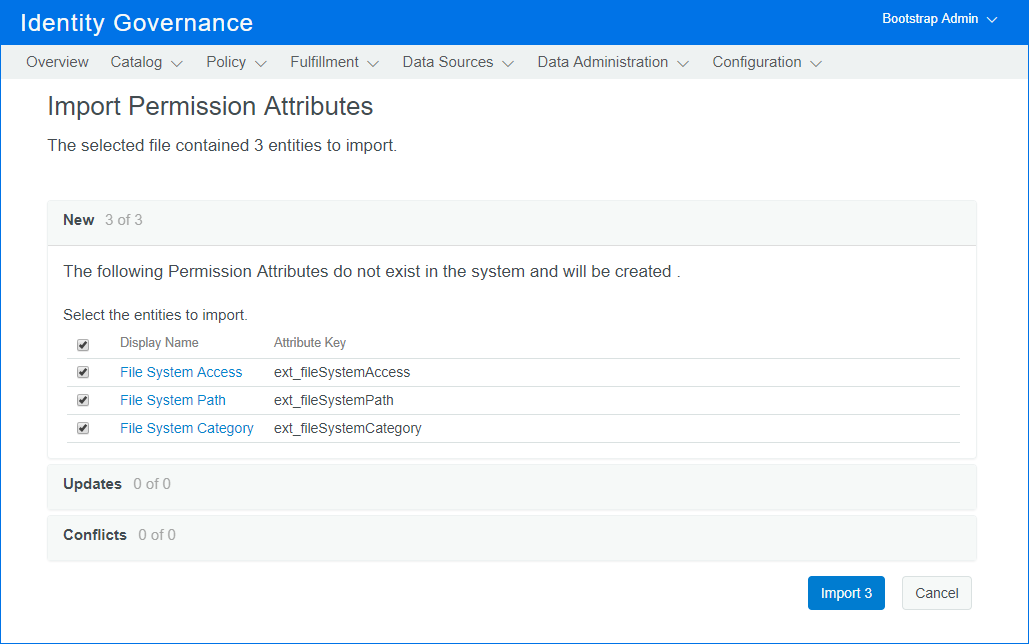Deselect the File System Category checkbox
1030x644 pixels.
[x=83, y=428]
